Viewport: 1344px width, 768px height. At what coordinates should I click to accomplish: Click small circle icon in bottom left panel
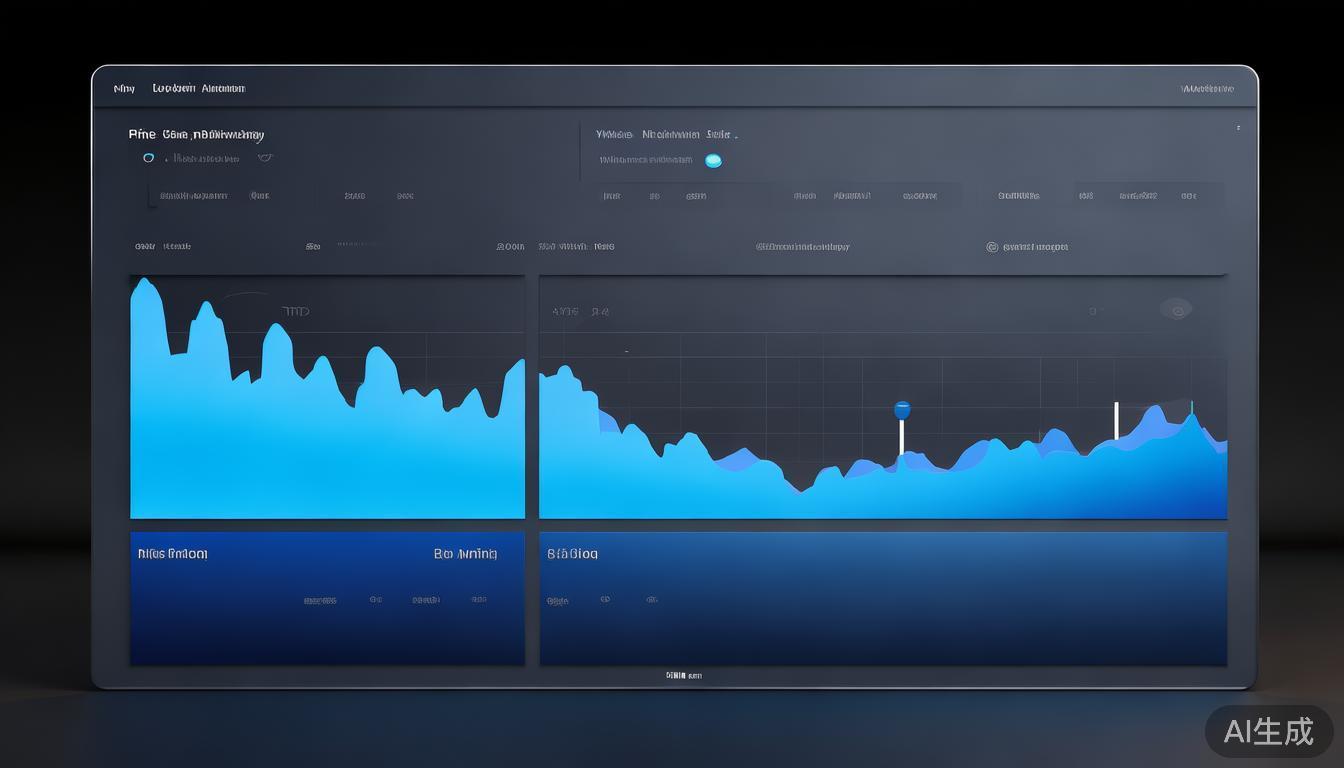point(376,600)
